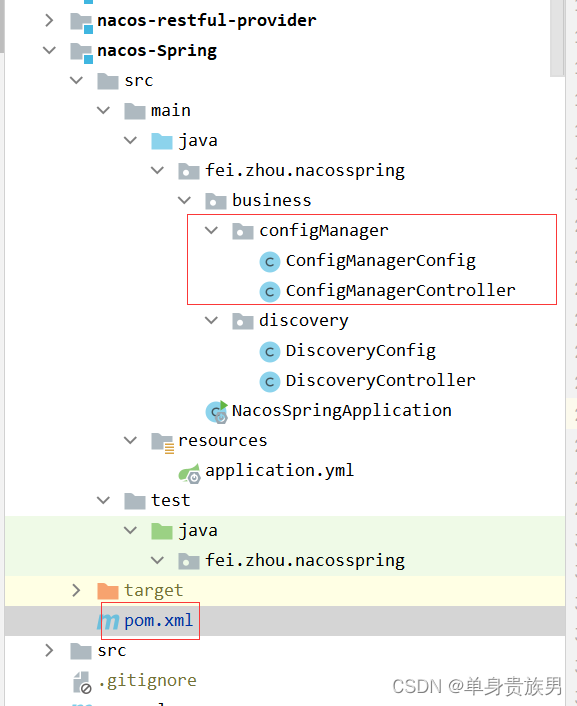
Task: Collapse the fei.zhou.nacosspring package under main
Action: pyautogui.click(x=158, y=171)
